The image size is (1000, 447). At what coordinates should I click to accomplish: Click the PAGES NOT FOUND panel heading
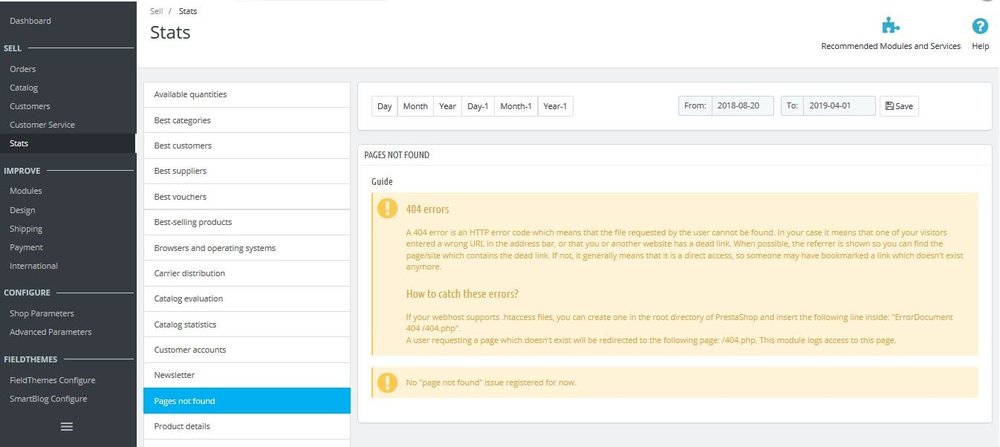click(397, 155)
